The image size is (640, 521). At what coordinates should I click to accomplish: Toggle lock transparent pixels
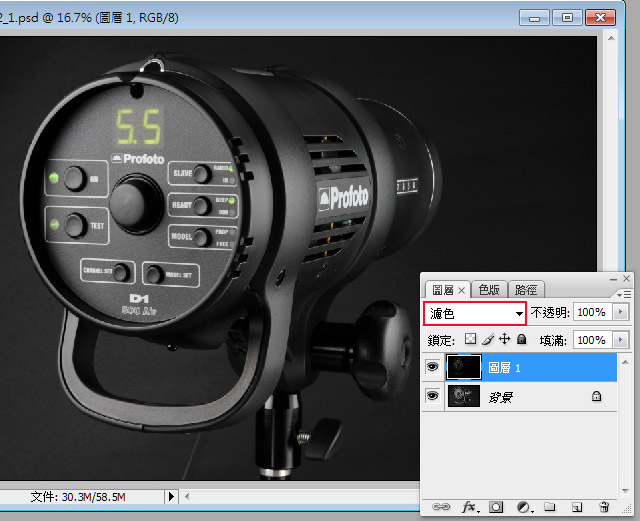pyautogui.click(x=470, y=339)
